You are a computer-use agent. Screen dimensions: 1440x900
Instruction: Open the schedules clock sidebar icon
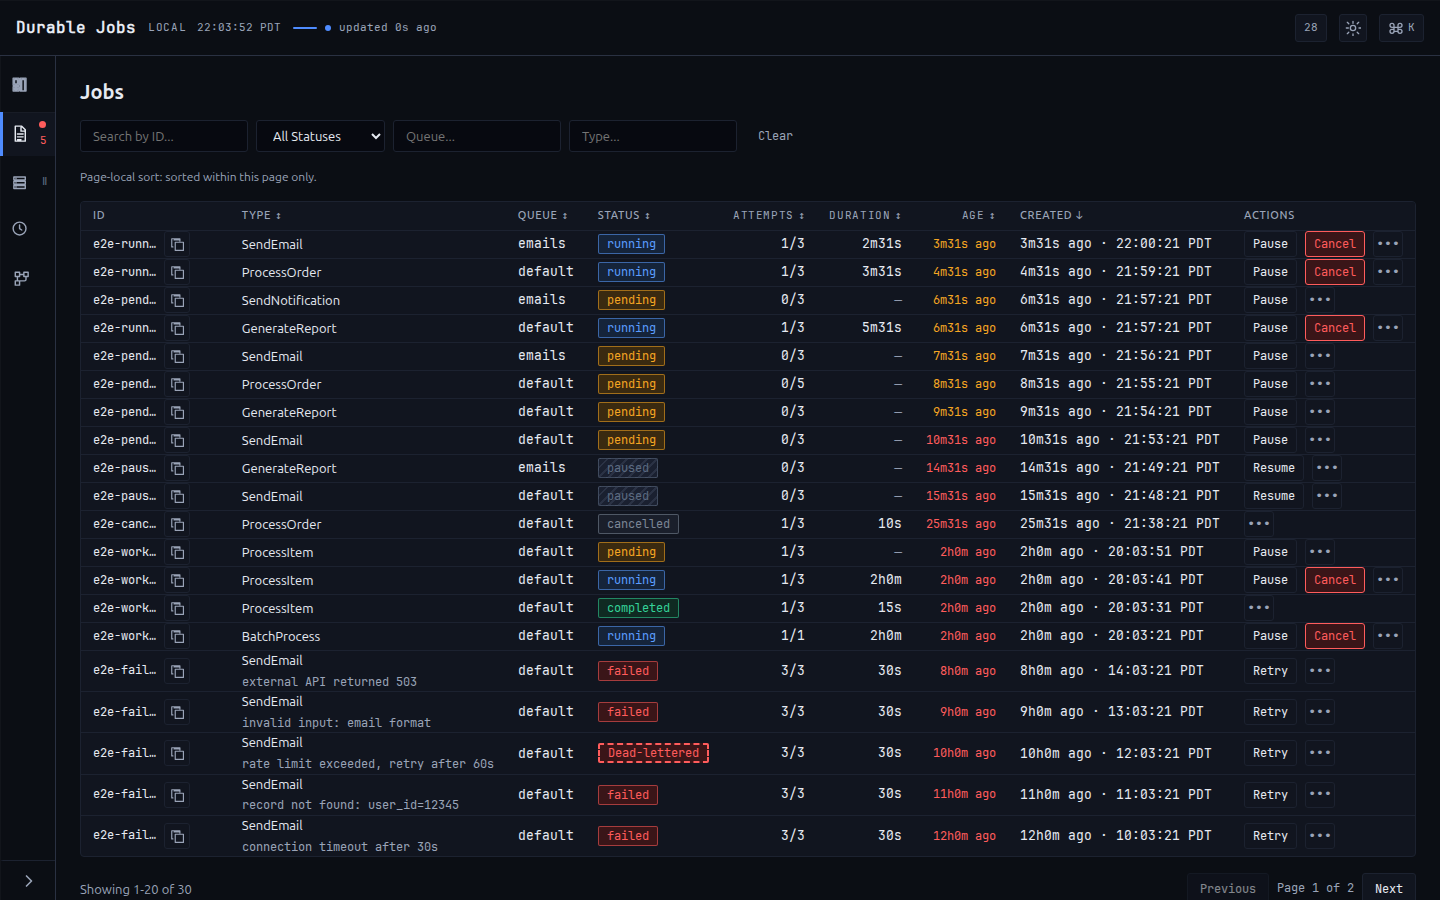pyautogui.click(x=20, y=229)
